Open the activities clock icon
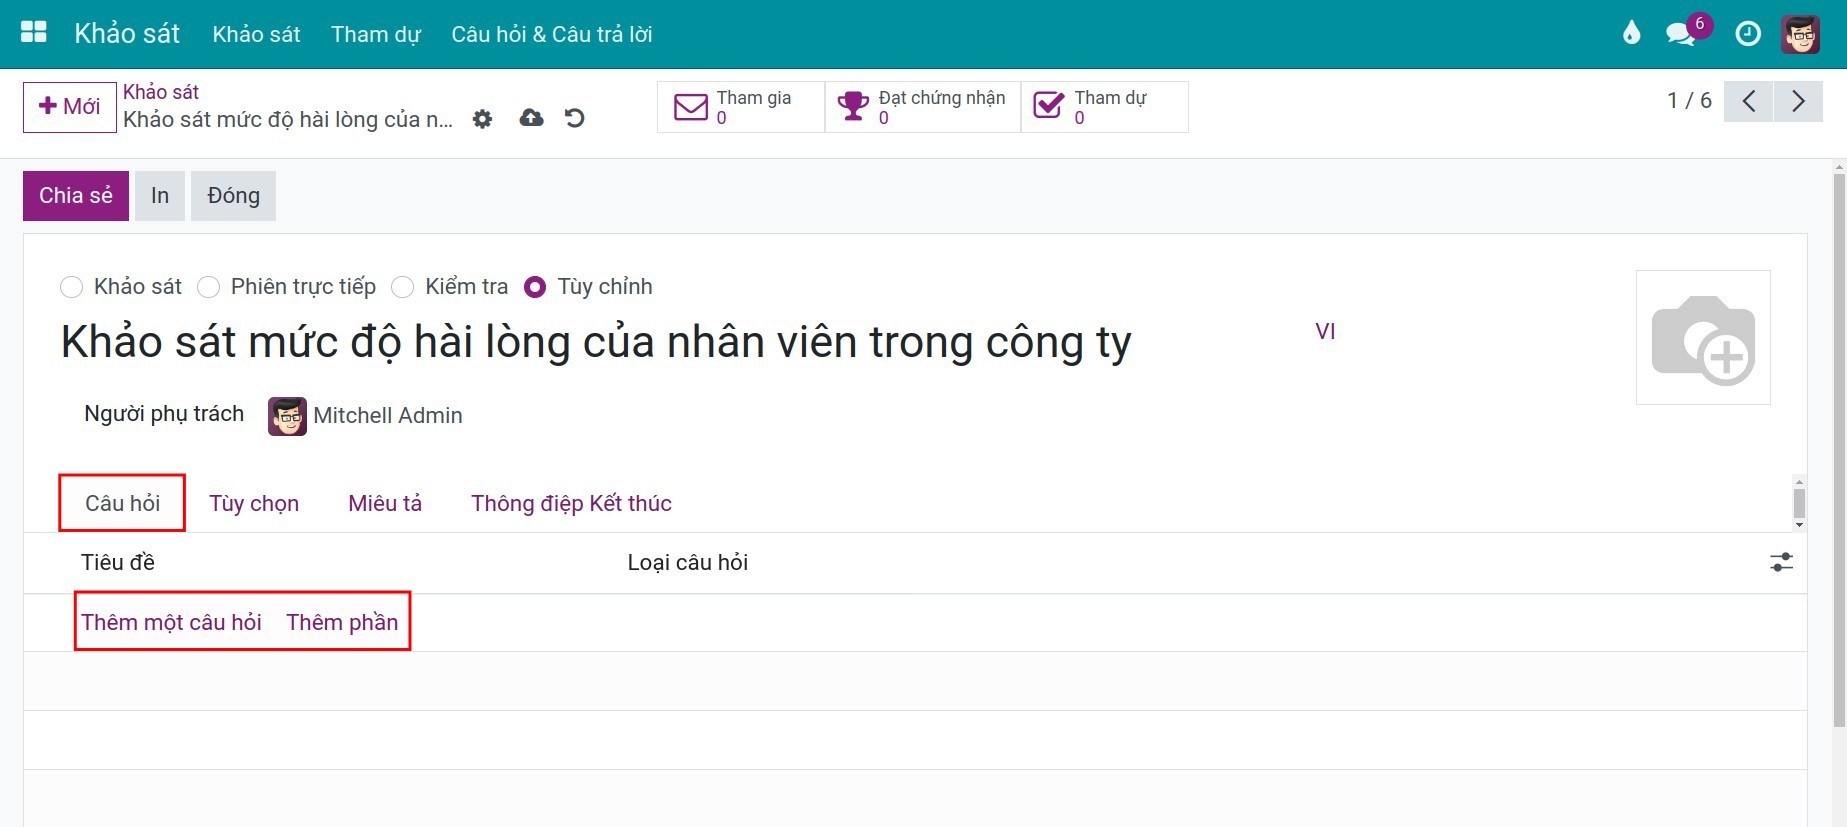Viewport: 1847px width, 827px height. pos(1747,34)
